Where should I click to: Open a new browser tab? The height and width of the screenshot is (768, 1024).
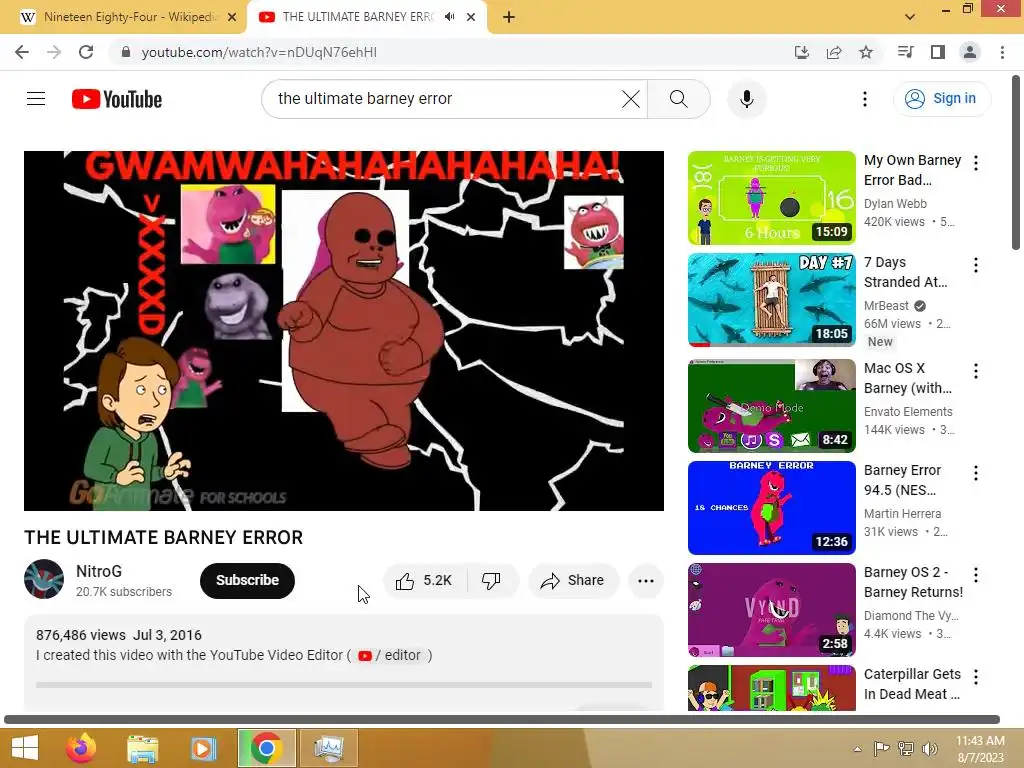pyautogui.click(x=509, y=18)
